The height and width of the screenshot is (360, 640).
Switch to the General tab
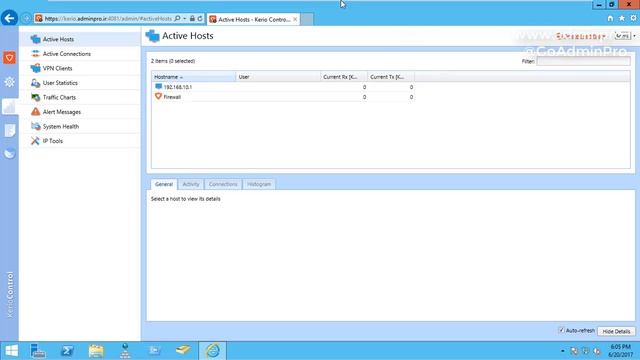(164, 184)
